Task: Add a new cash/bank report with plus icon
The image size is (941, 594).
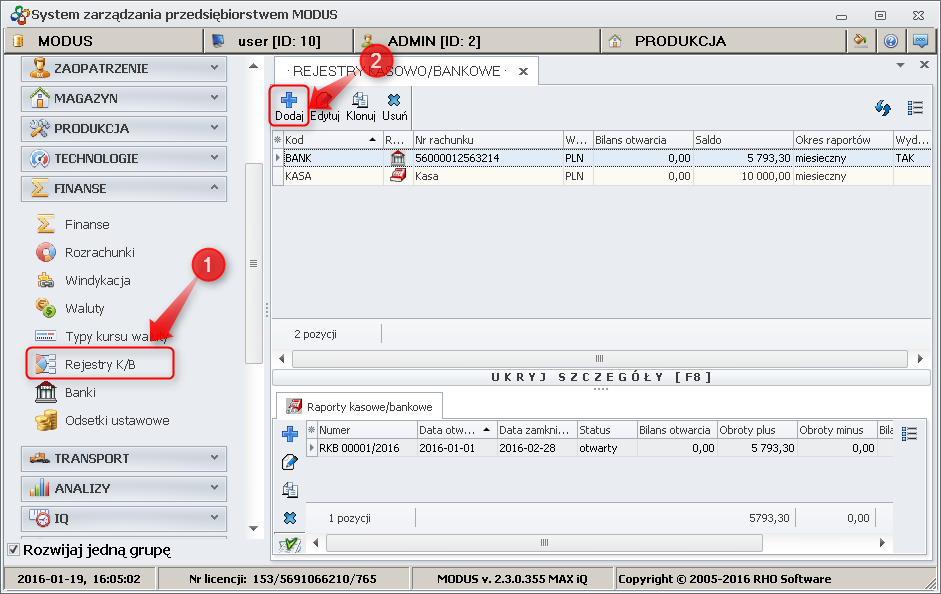Action: click(290, 434)
